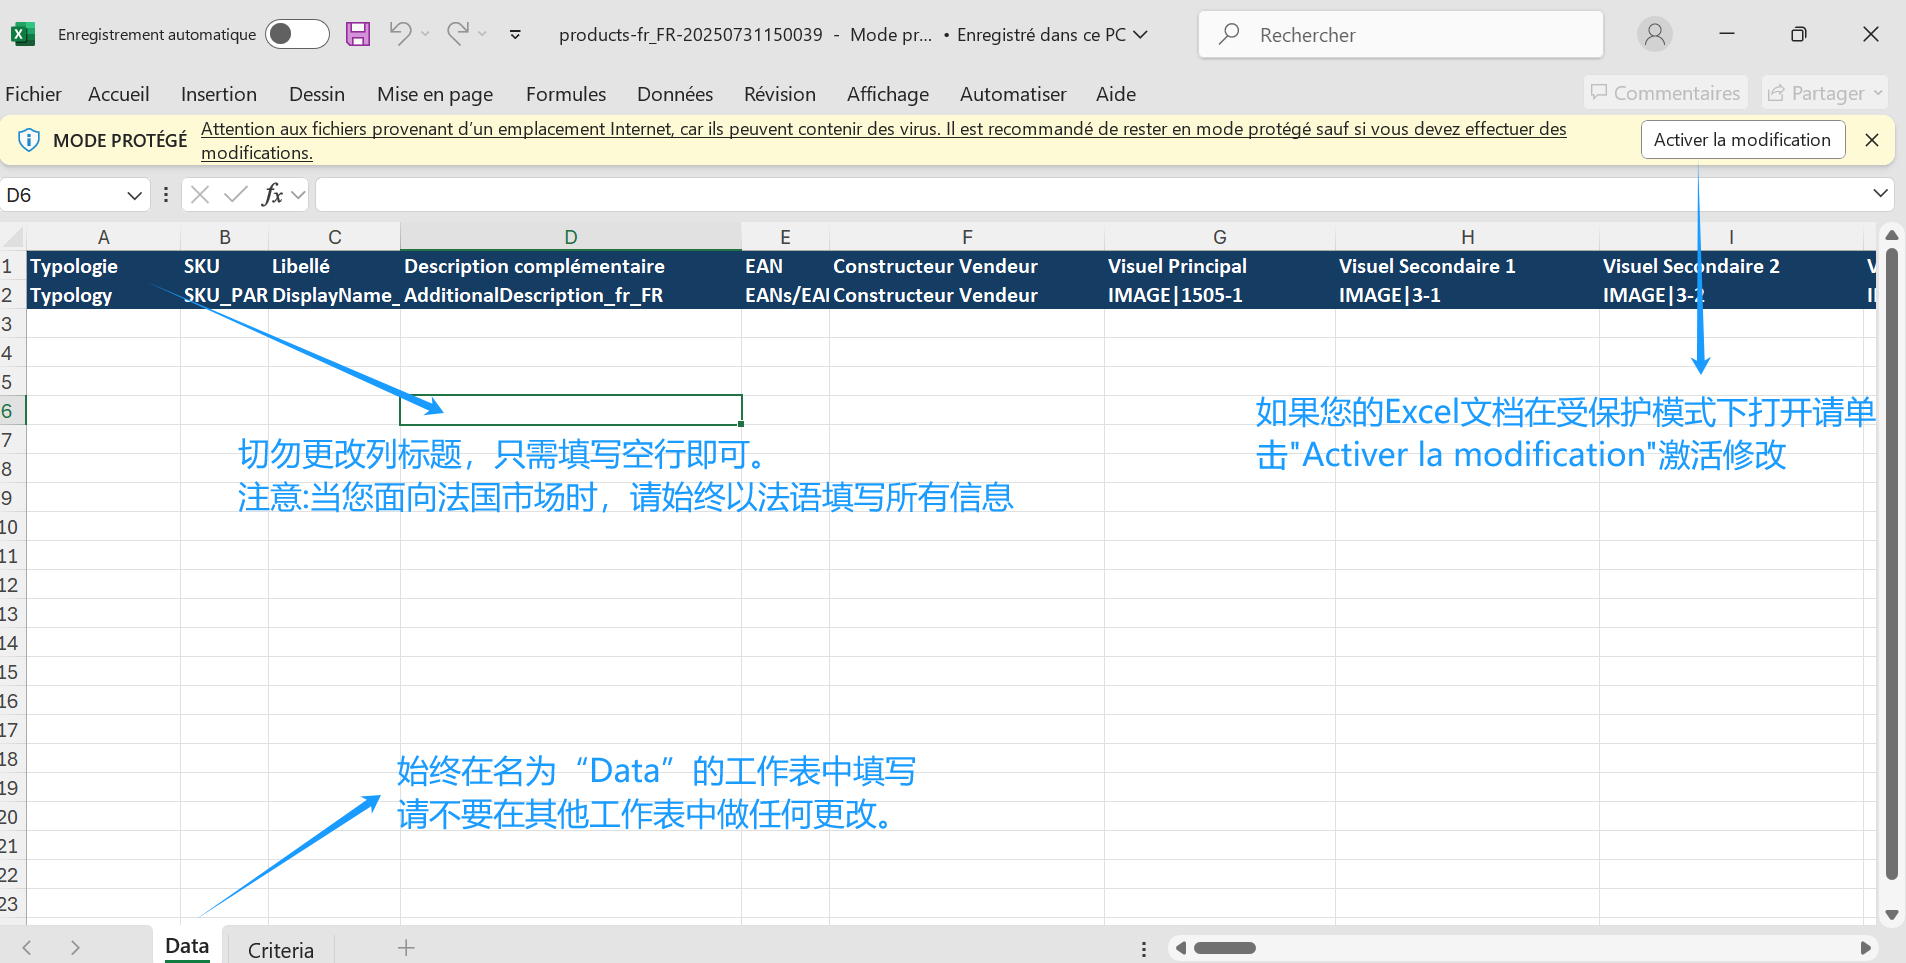Toggle the Enregistrement automatique switch
This screenshot has width=1906, height=963.
coord(296,34)
